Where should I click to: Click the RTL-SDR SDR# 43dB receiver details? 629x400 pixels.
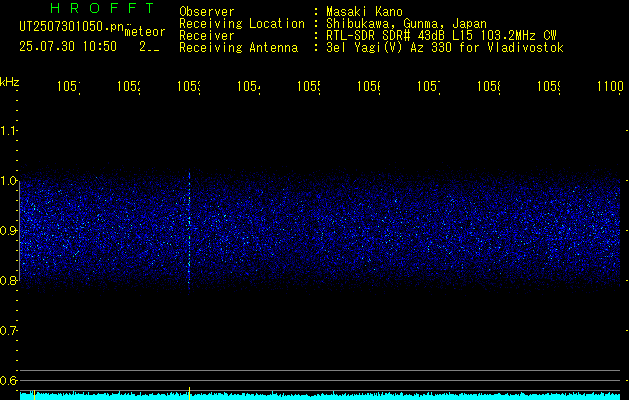point(441,36)
